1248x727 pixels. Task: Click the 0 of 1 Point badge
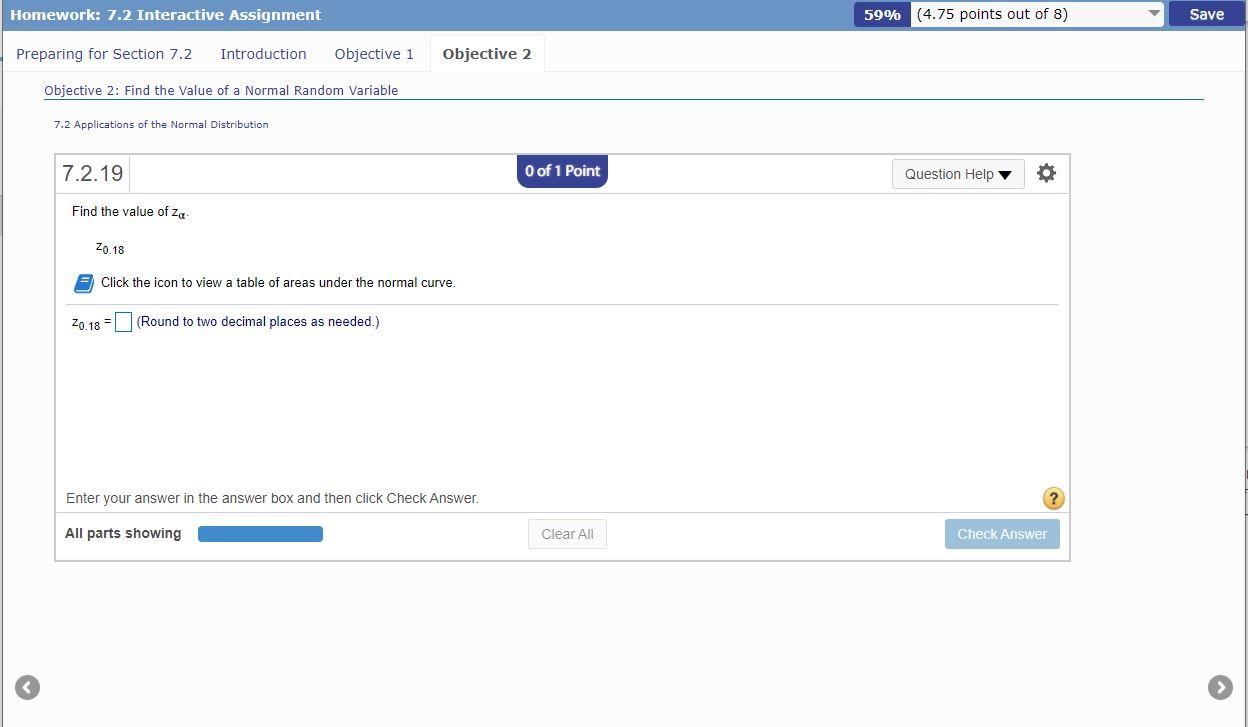pyautogui.click(x=562, y=170)
